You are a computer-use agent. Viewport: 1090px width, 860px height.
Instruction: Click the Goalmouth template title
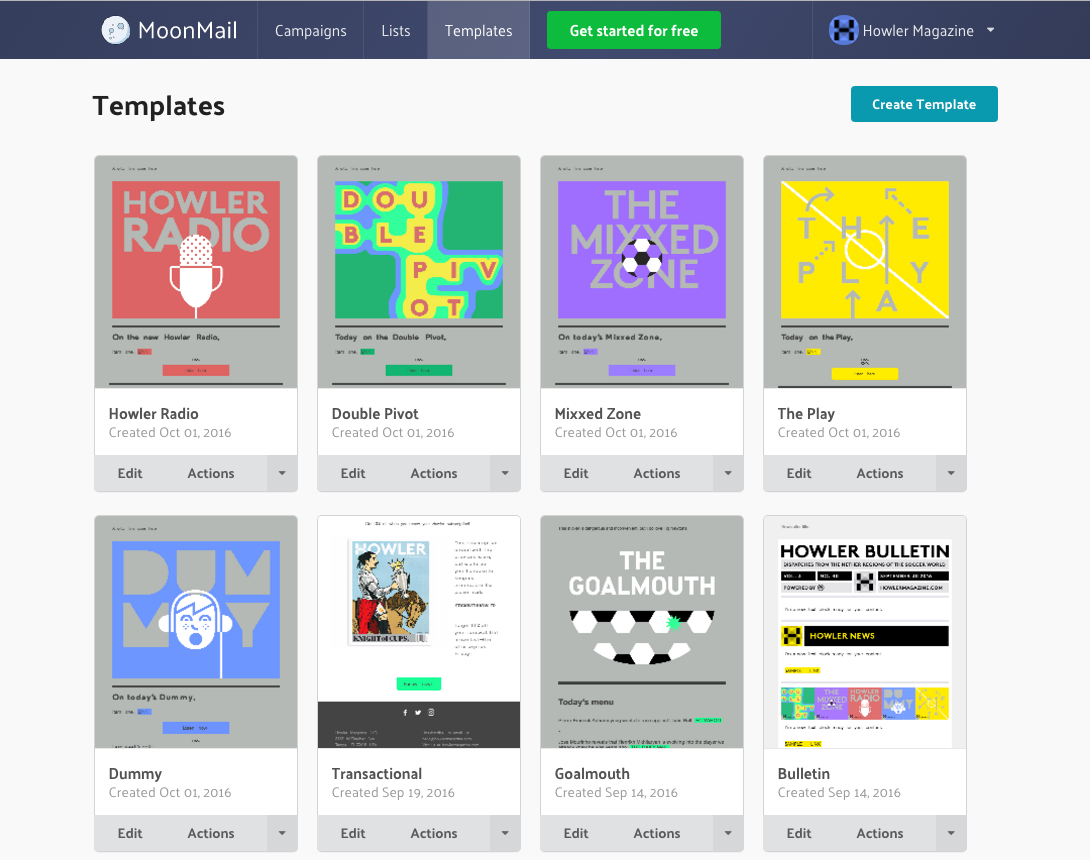(x=592, y=774)
